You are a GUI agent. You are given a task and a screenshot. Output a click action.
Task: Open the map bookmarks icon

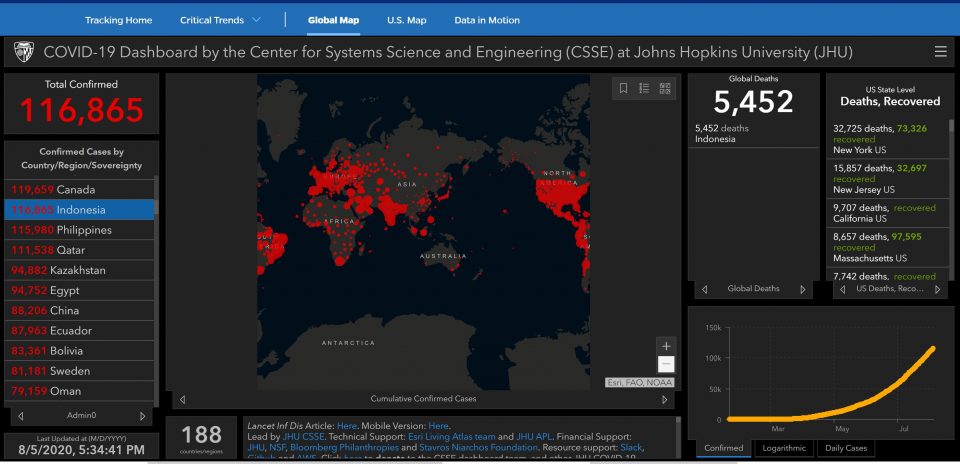pos(624,89)
